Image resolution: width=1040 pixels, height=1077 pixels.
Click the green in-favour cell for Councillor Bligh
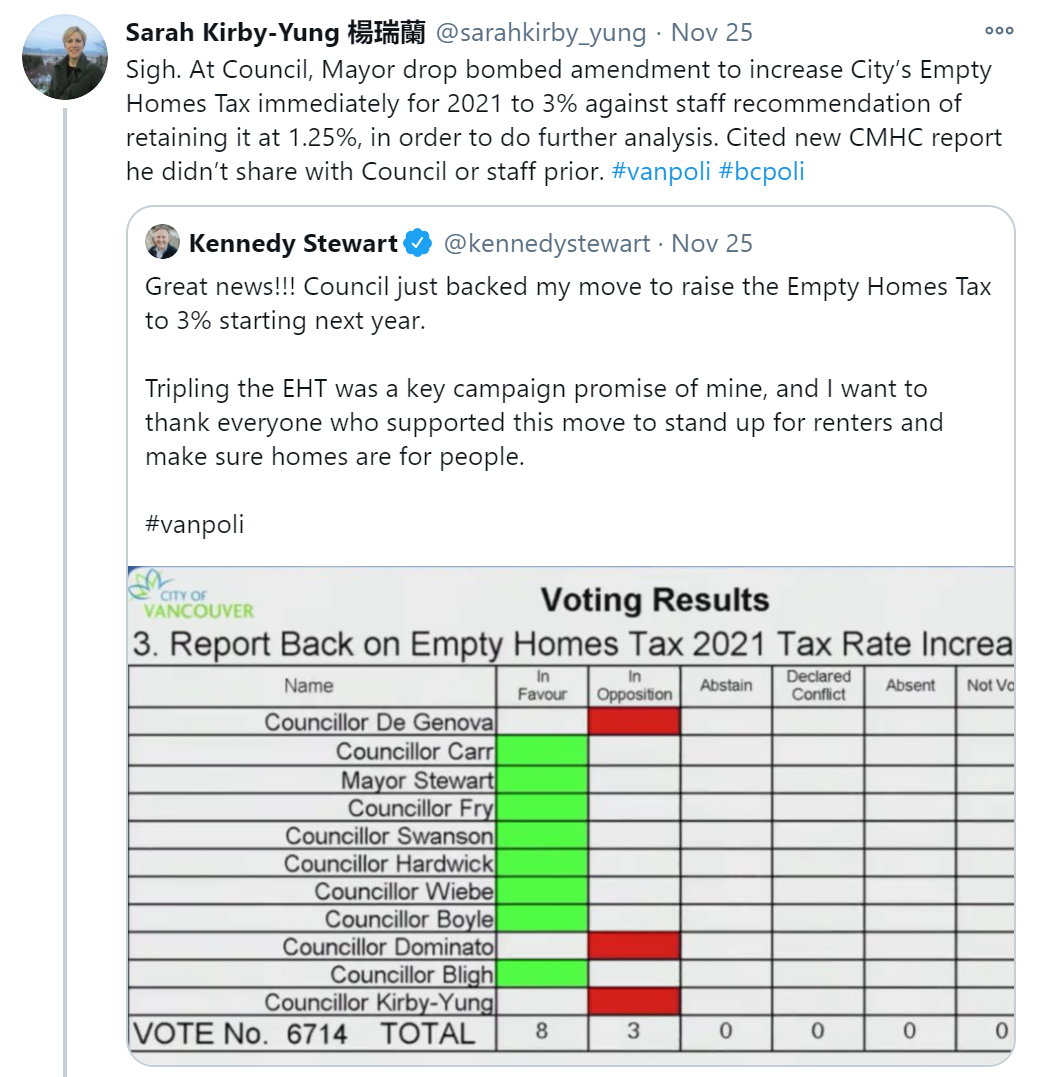pos(542,974)
